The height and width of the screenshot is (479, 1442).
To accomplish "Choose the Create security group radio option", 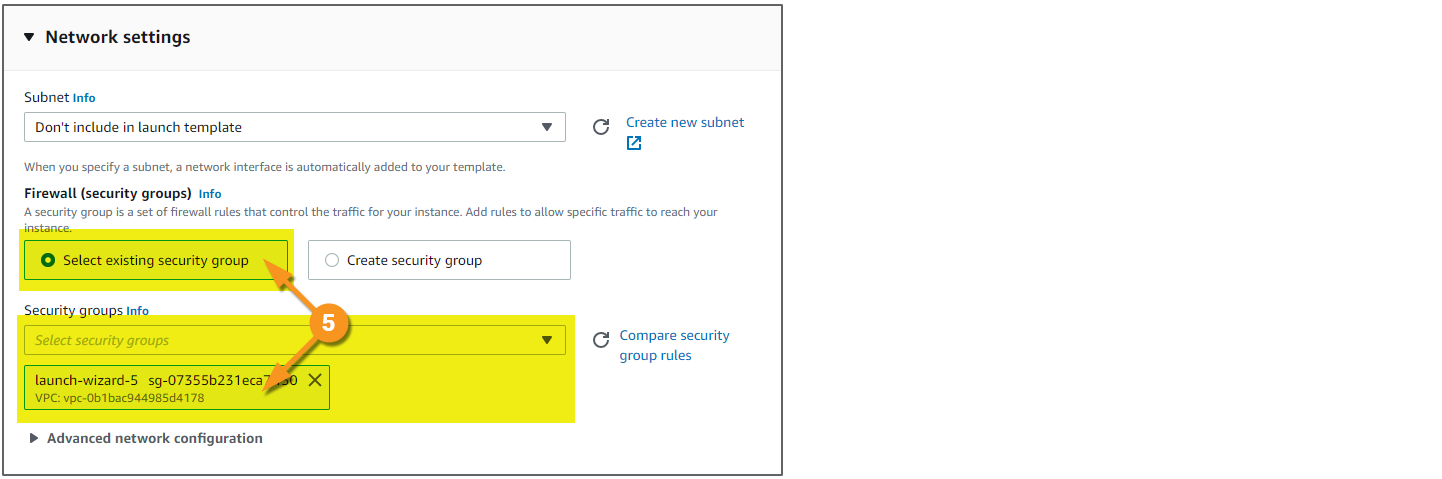I will pos(332,260).
